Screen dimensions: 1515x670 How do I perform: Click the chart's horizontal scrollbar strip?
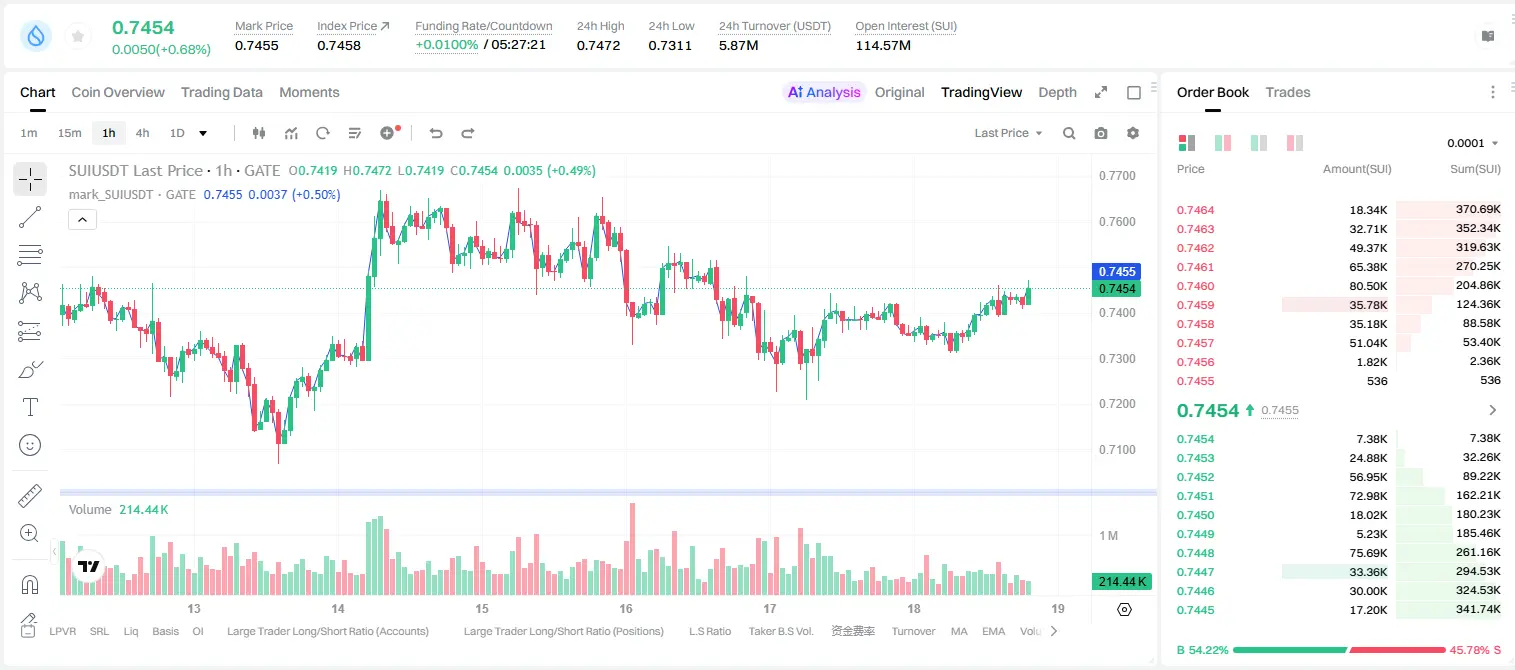(608, 492)
